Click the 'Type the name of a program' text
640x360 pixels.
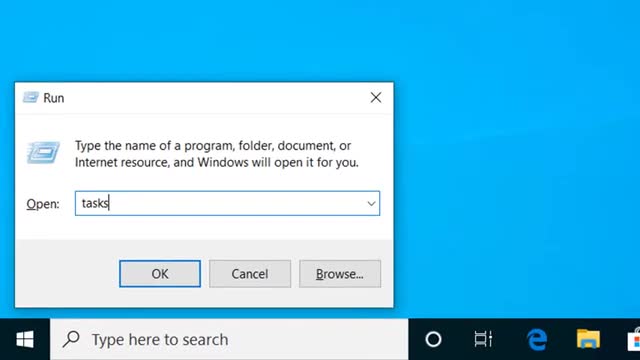(x=217, y=154)
